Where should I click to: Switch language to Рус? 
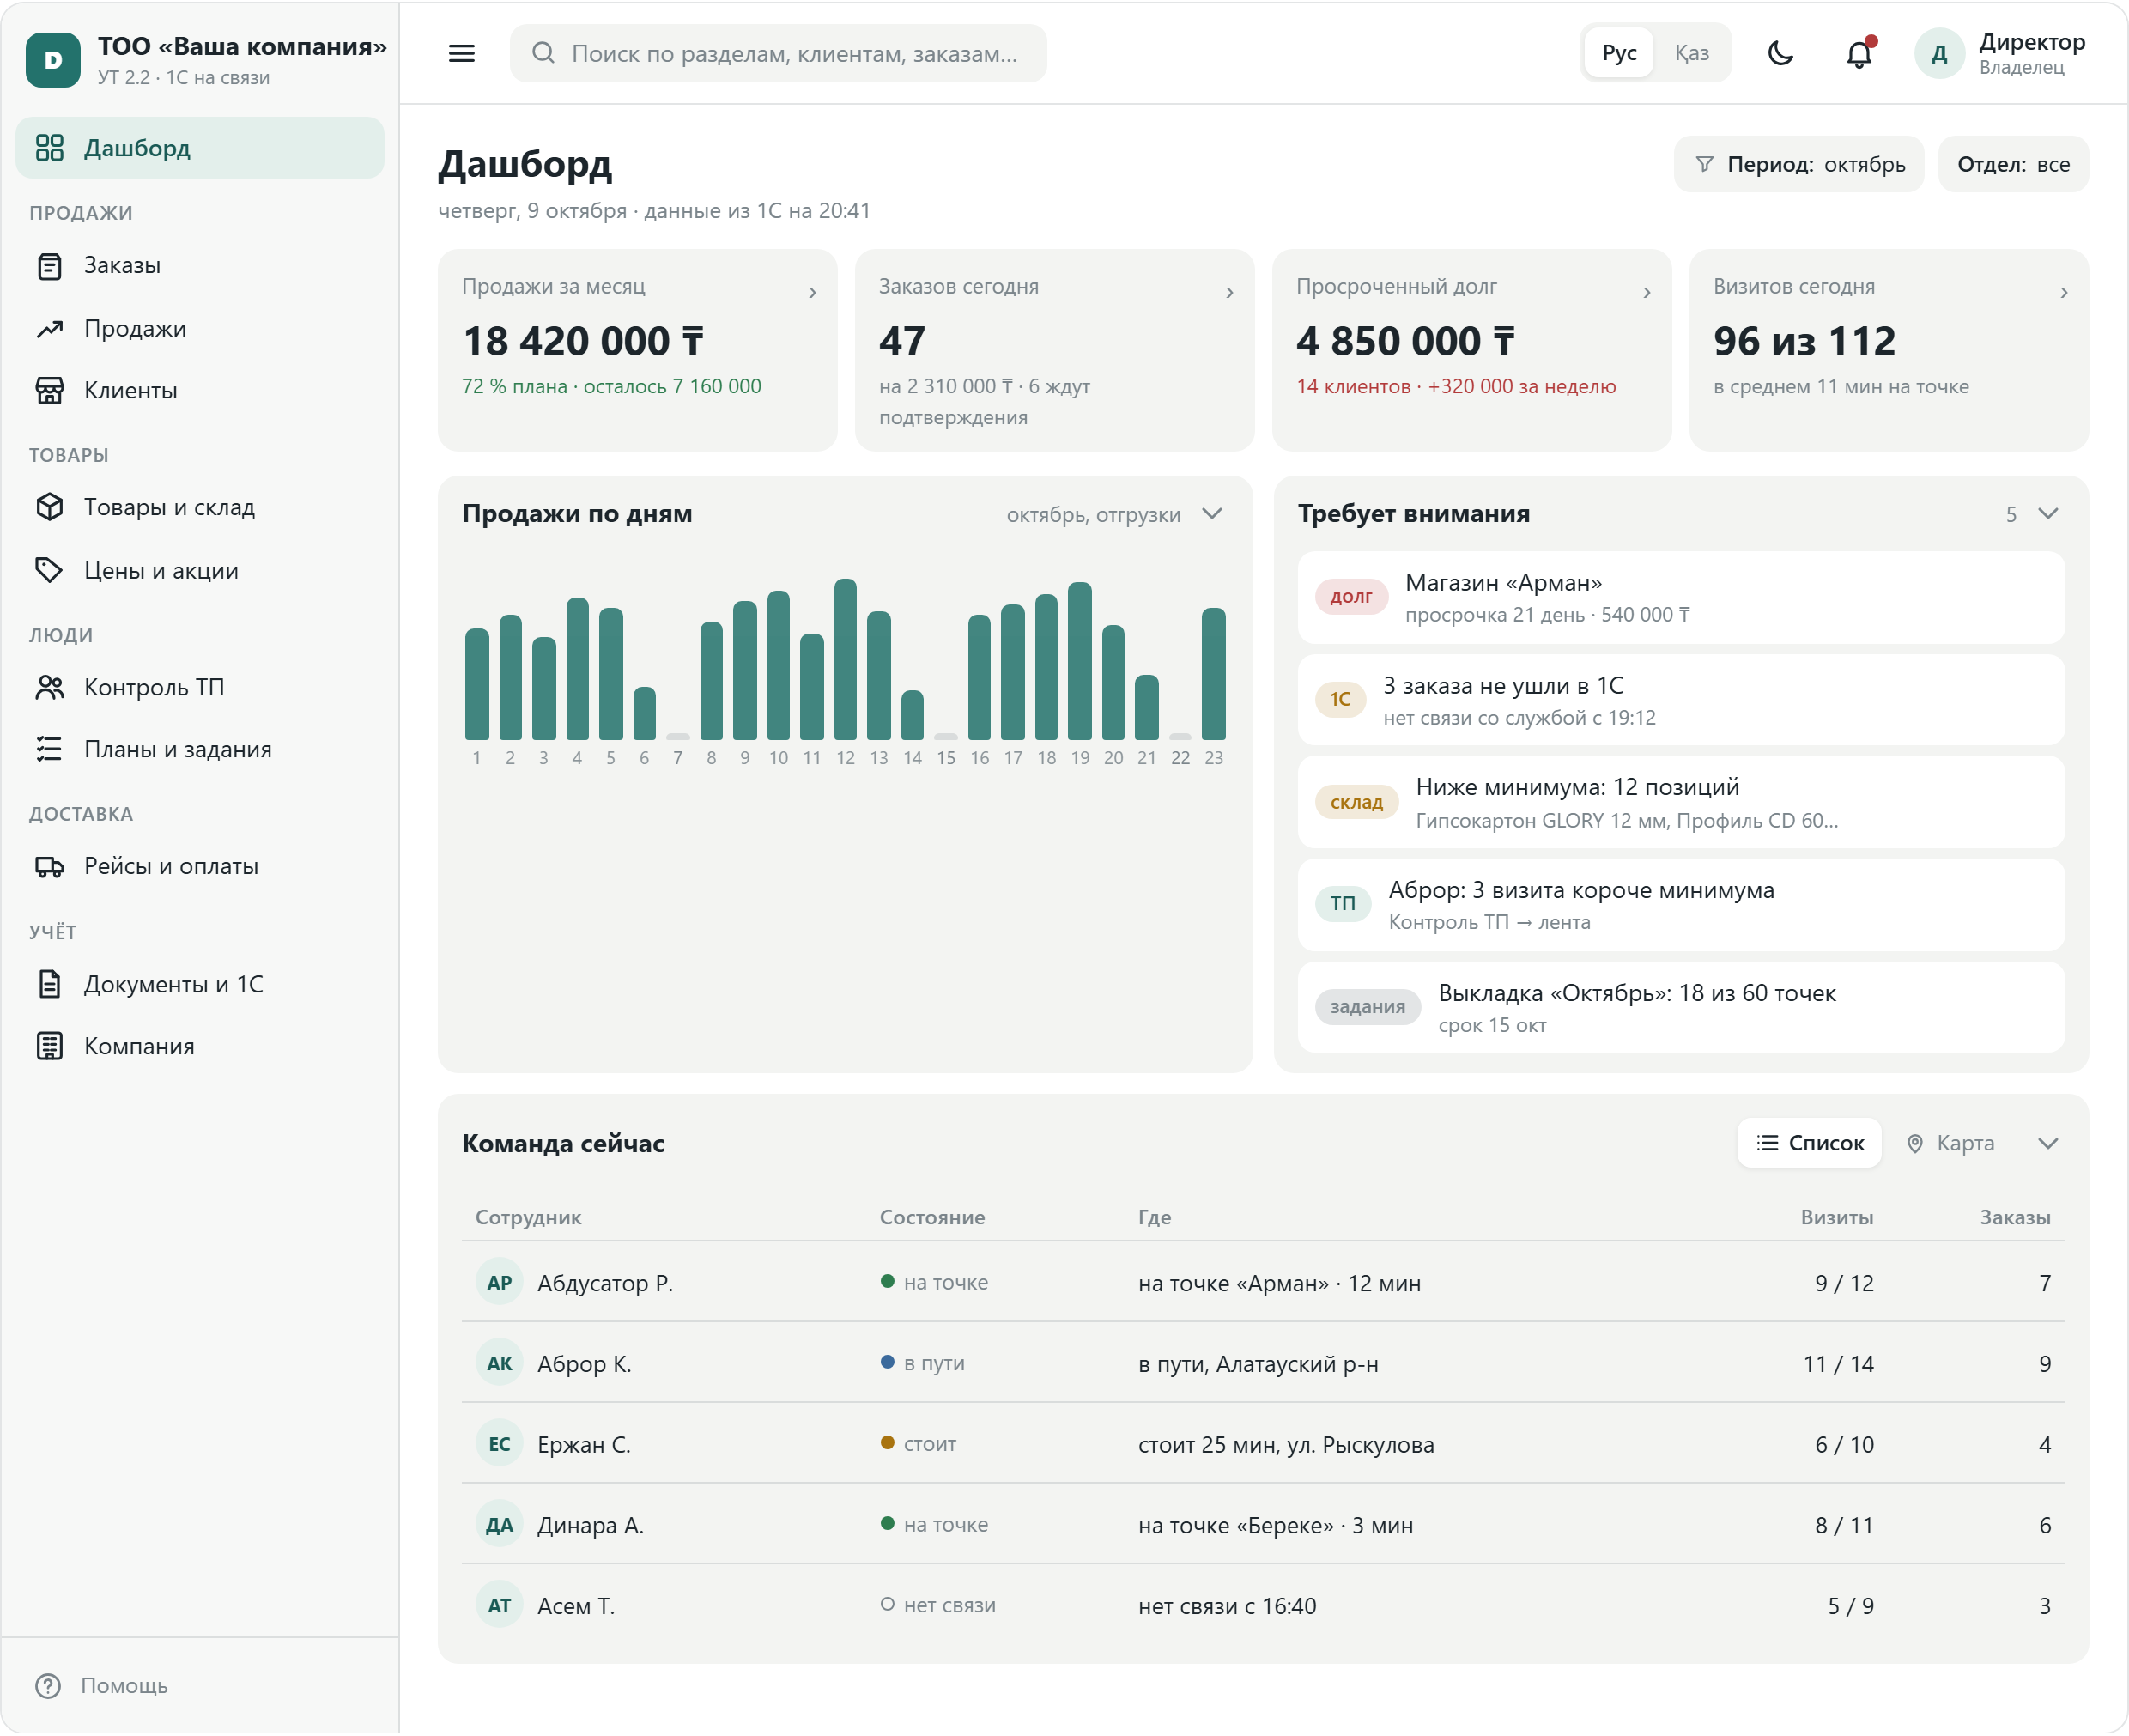(x=1619, y=53)
